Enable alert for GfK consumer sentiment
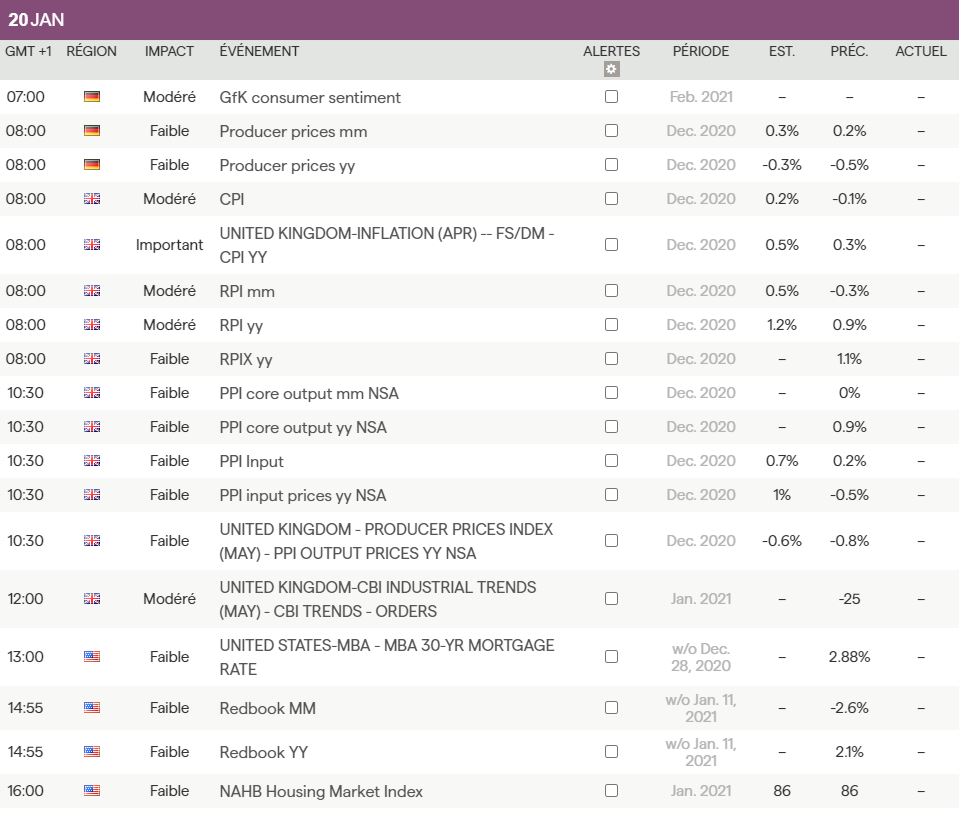Image resolution: width=979 pixels, height=819 pixels. [612, 97]
